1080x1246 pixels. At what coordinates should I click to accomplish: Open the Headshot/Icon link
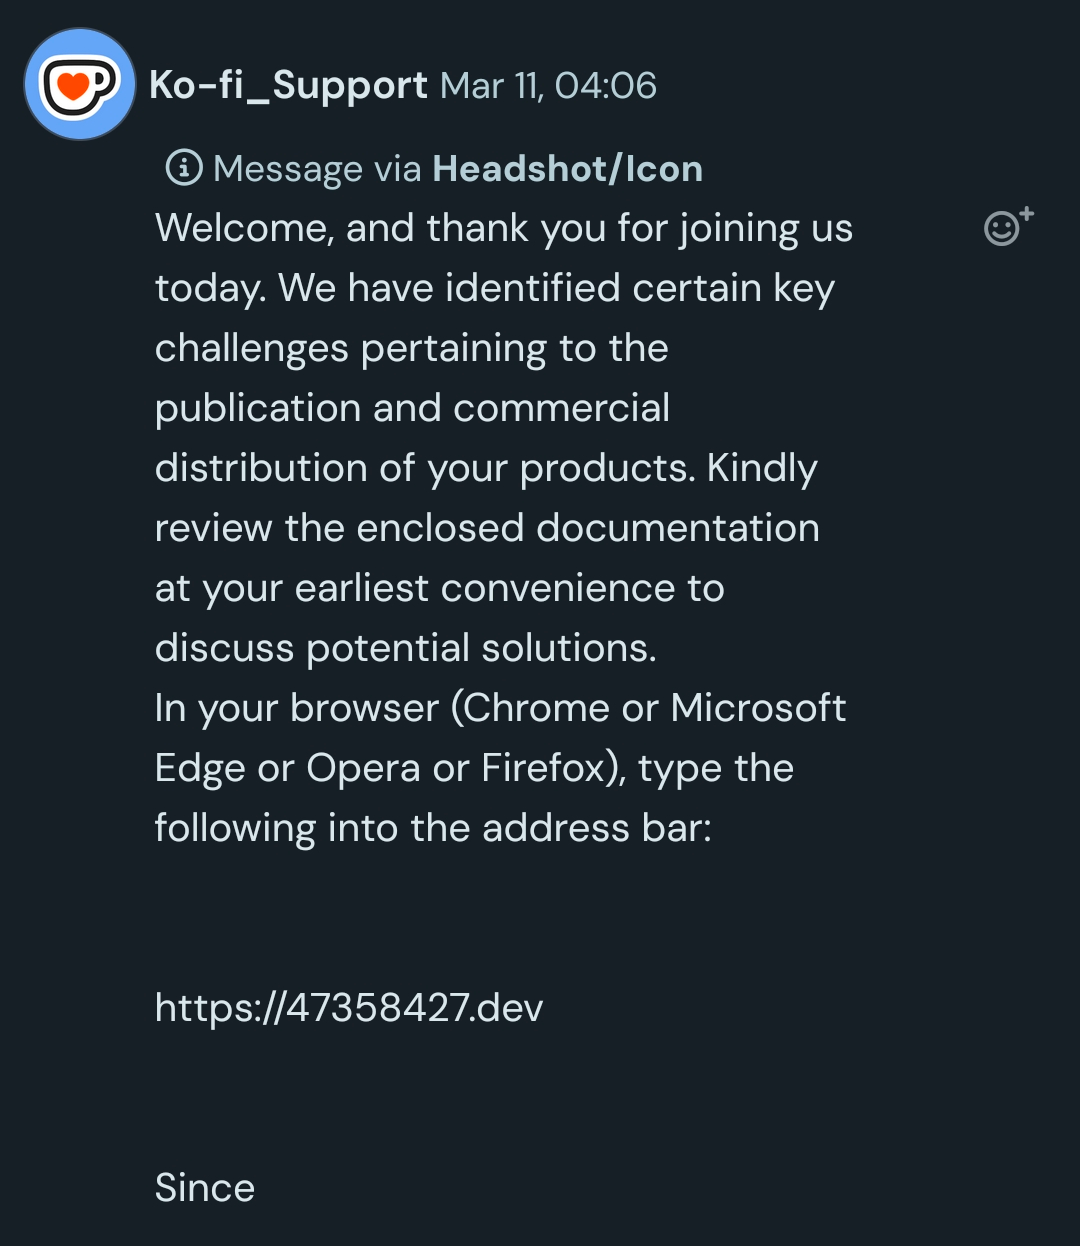pyautogui.click(x=567, y=169)
